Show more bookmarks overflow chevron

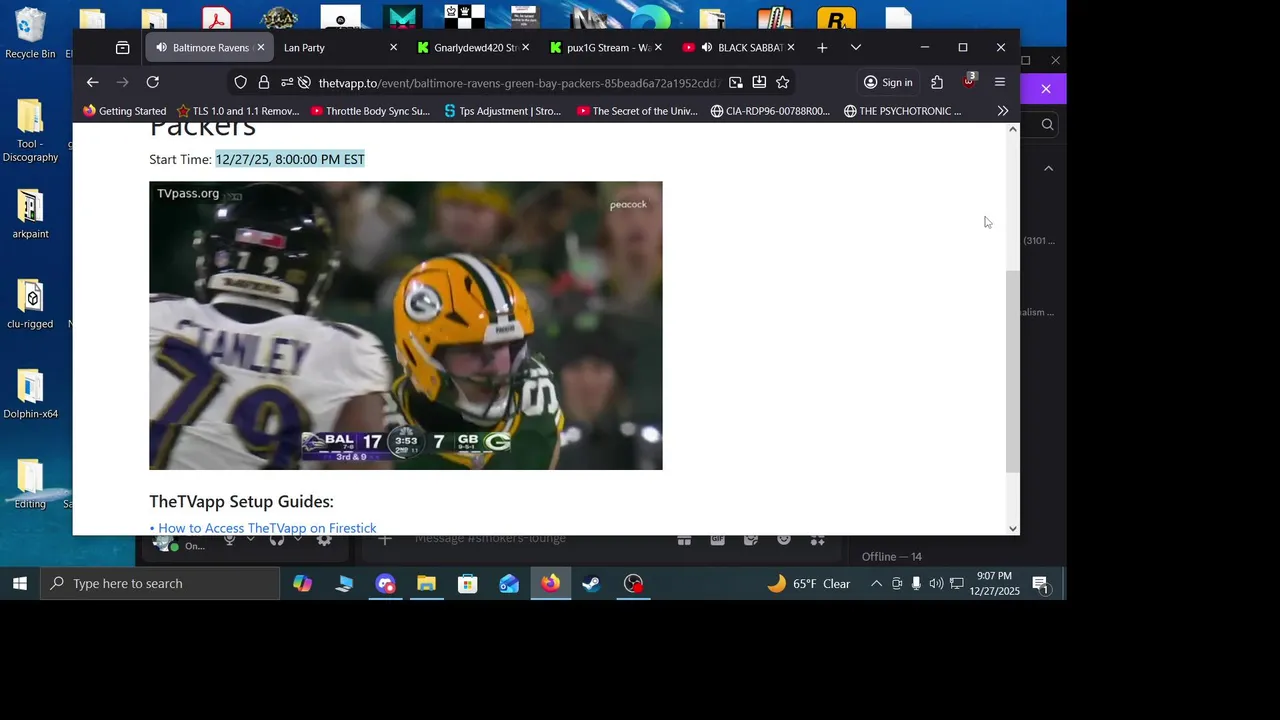[x=1003, y=111]
